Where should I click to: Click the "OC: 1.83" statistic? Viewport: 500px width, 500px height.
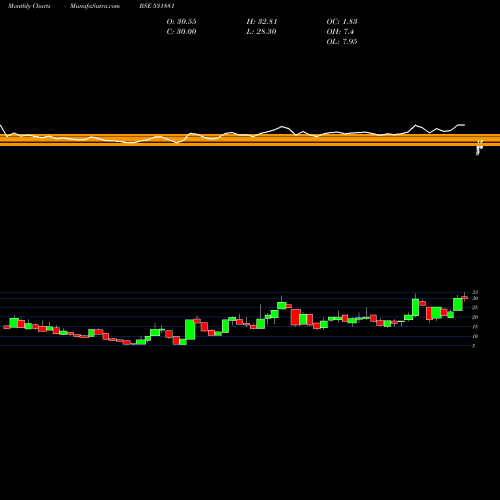tap(342, 22)
